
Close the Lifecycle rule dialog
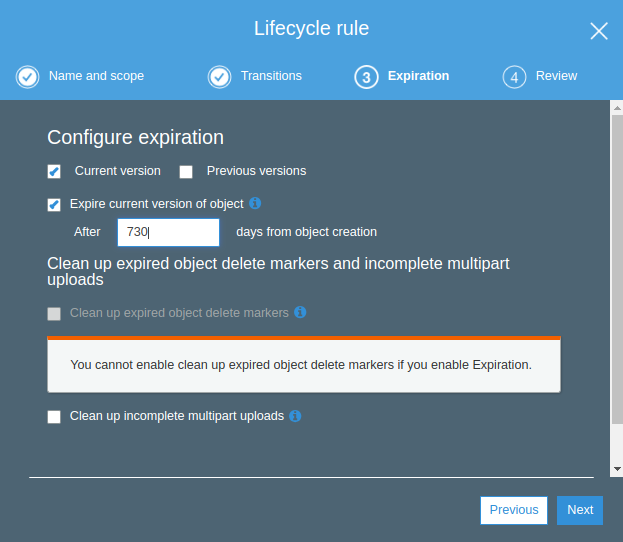[598, 31]
